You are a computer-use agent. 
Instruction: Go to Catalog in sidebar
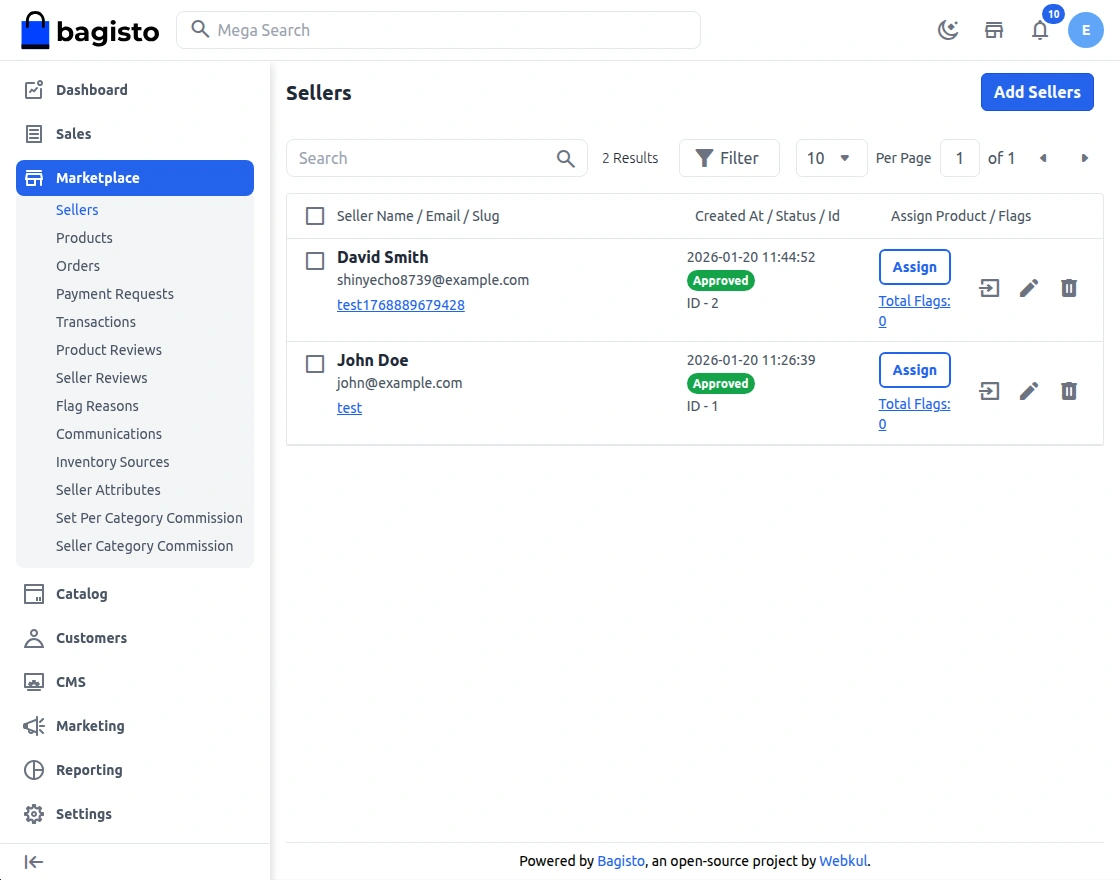81,594
